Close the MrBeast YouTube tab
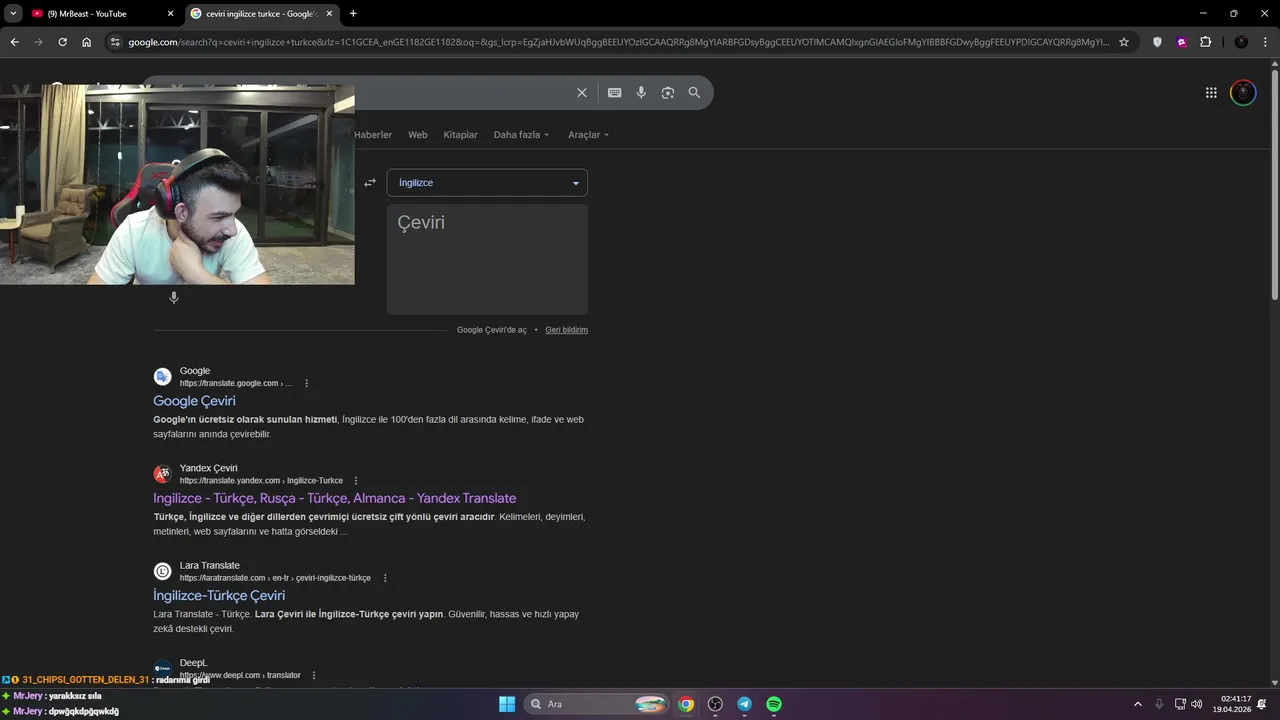The width and height of the screenshot is (1280, 720). (x=170, y=14)
